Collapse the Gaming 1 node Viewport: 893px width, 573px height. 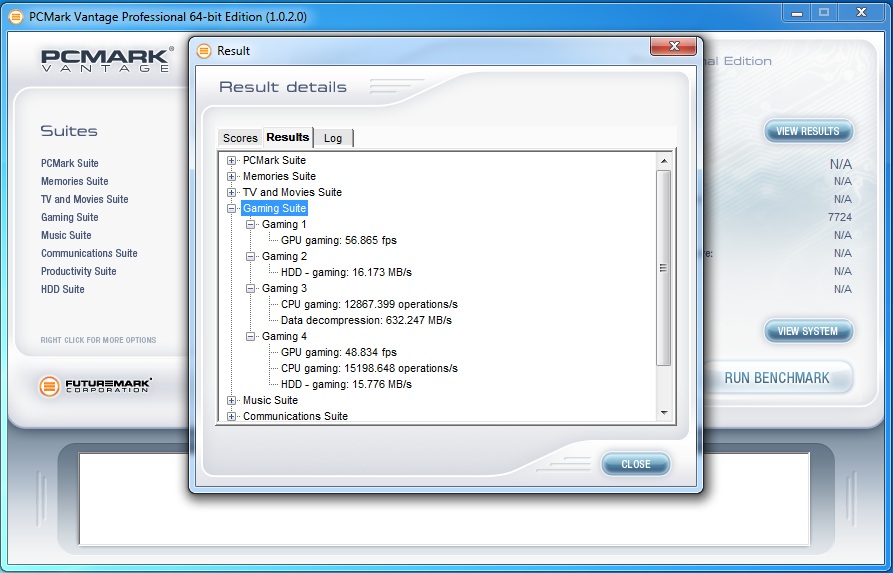pos(250,224)
